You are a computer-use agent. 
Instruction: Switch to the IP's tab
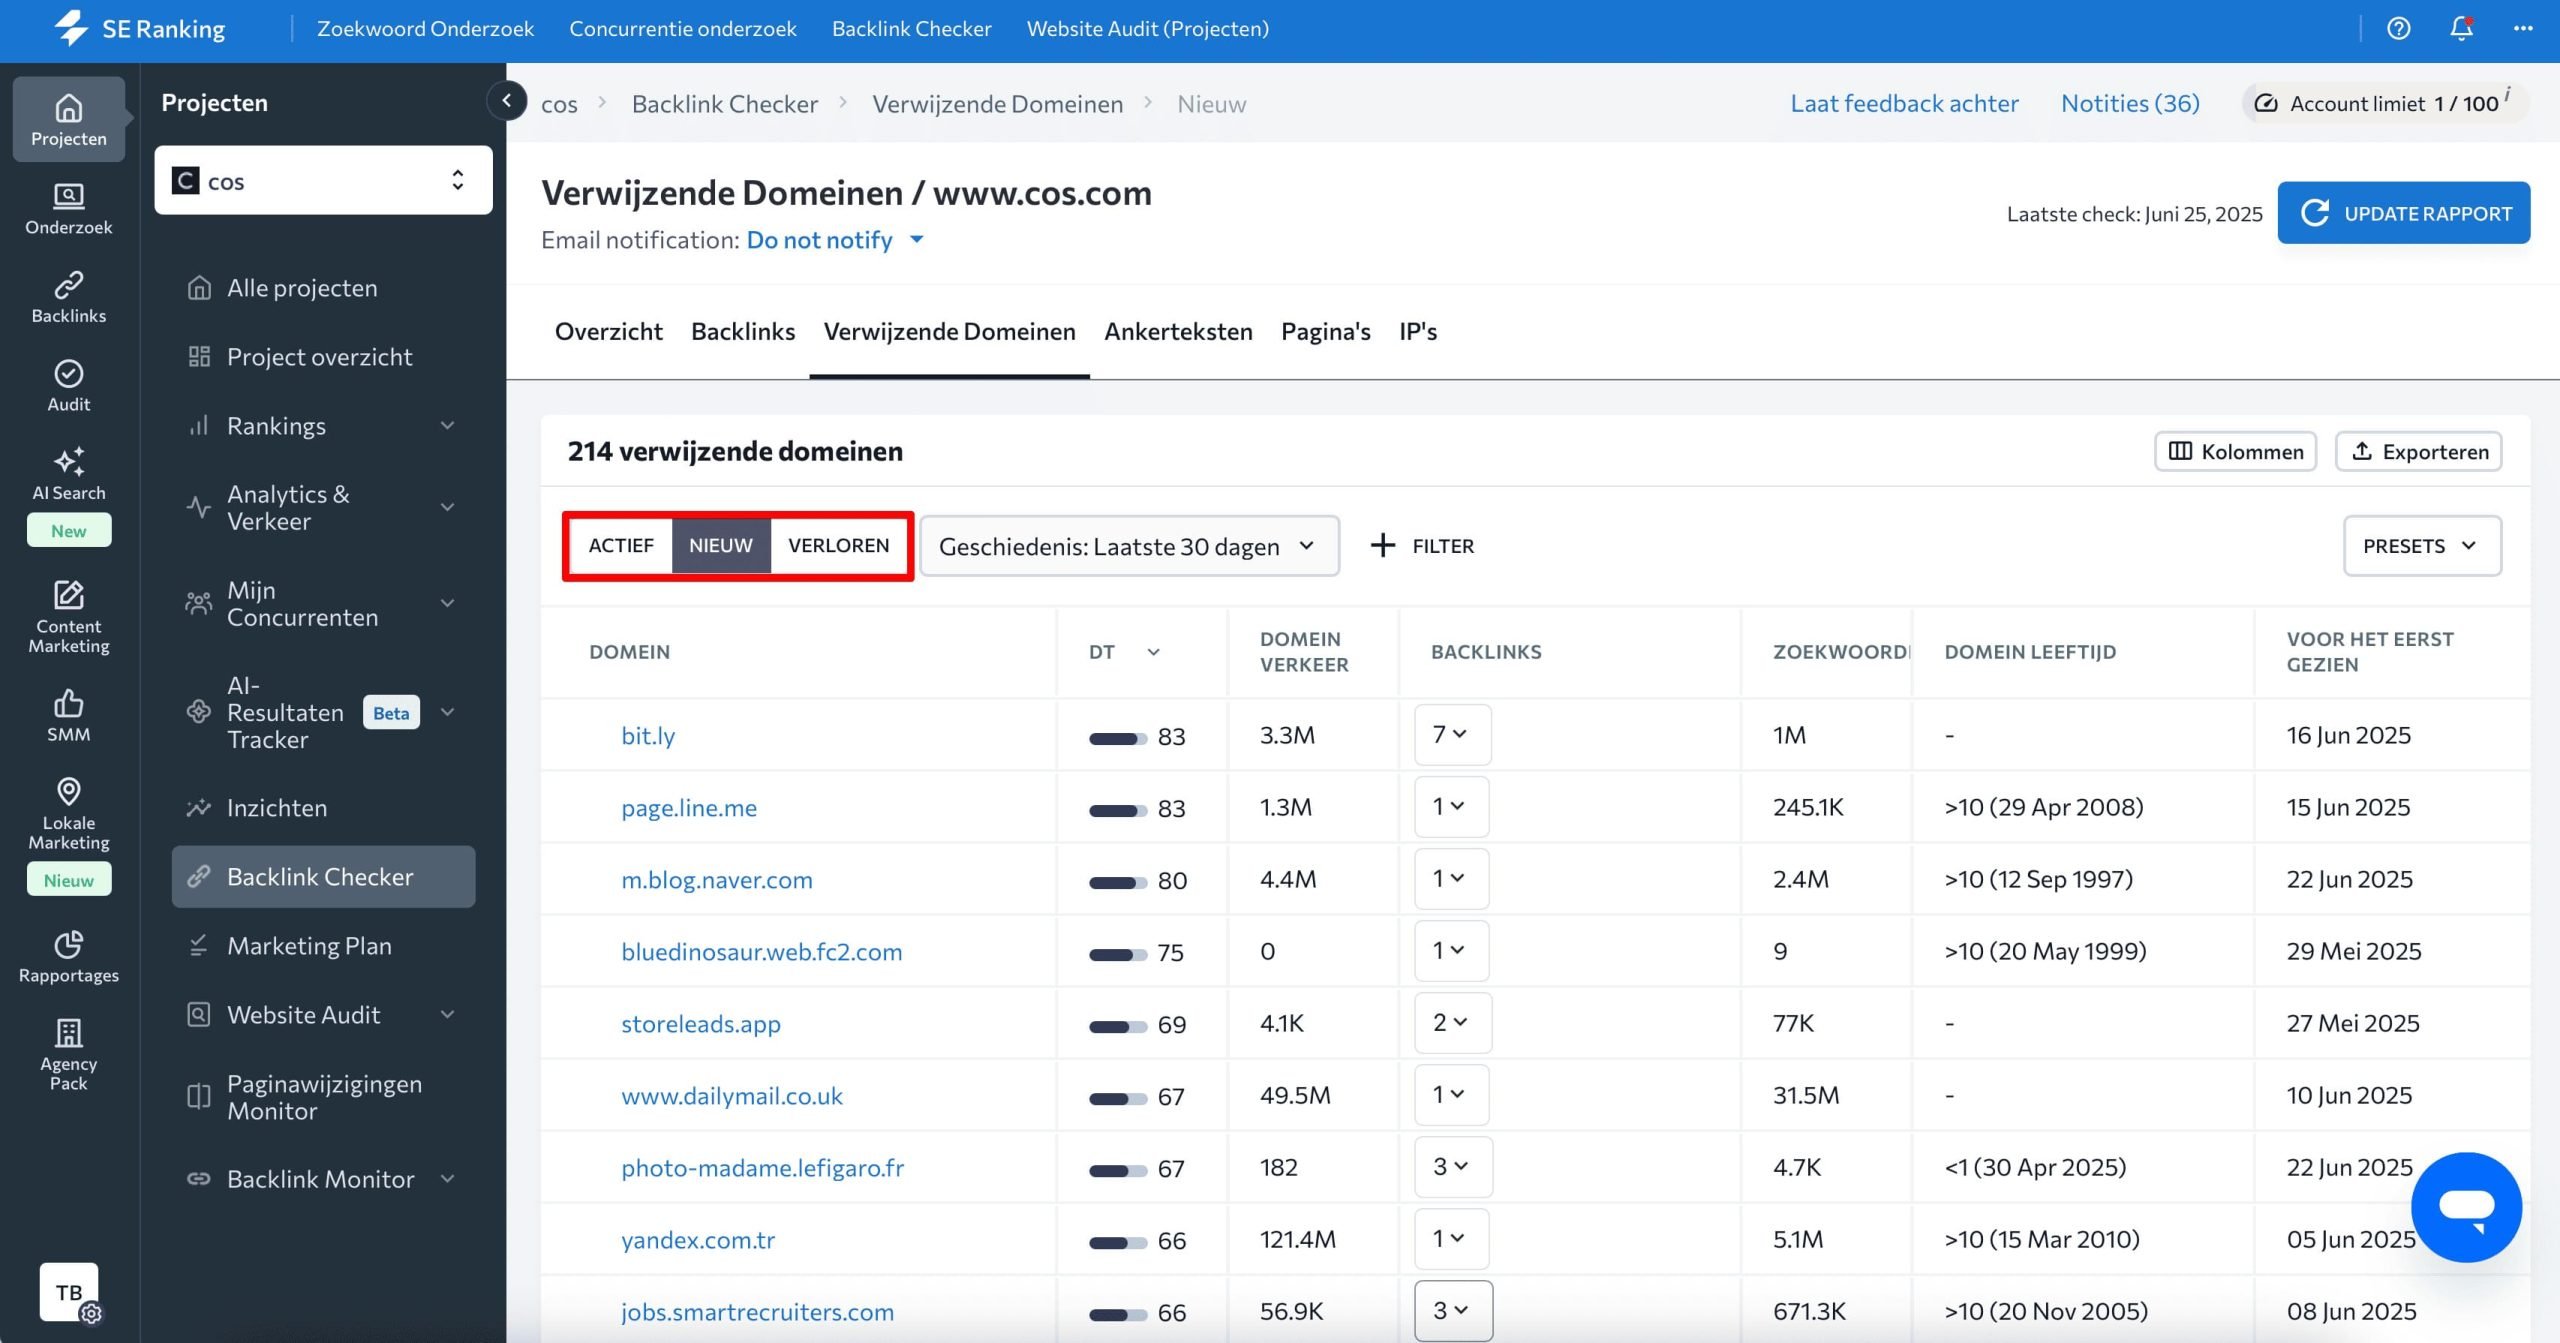click(x=1418, y=331)
